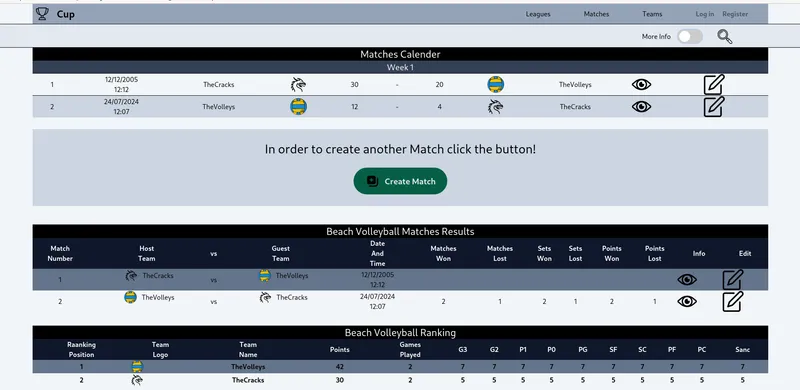The width and height of the screenshot is (800, 390).
Task: Click TheVolleys ball logo in calendar match 2
Action: 298,107
